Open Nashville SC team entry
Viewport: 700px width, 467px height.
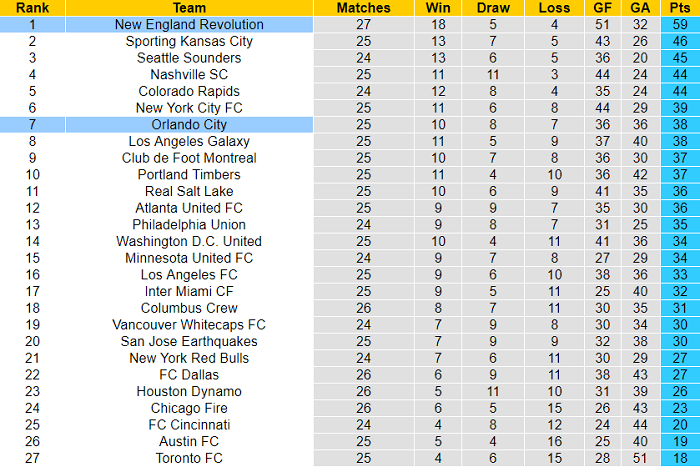[x=189, y=75]
